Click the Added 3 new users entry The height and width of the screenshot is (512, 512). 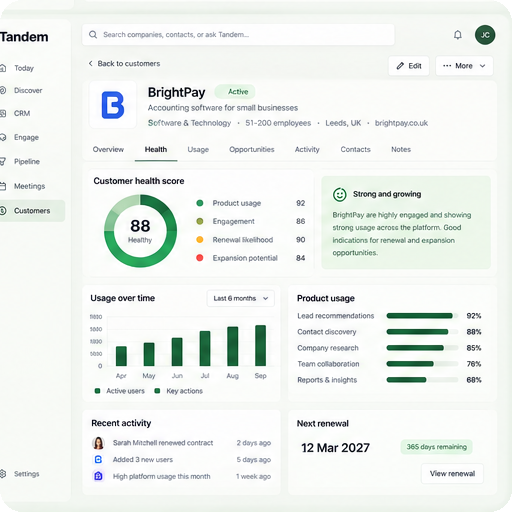click(x=181, y=460)
